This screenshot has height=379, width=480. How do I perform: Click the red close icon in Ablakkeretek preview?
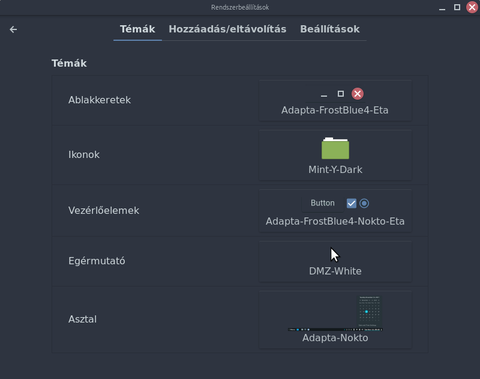(x=357, y=94)
